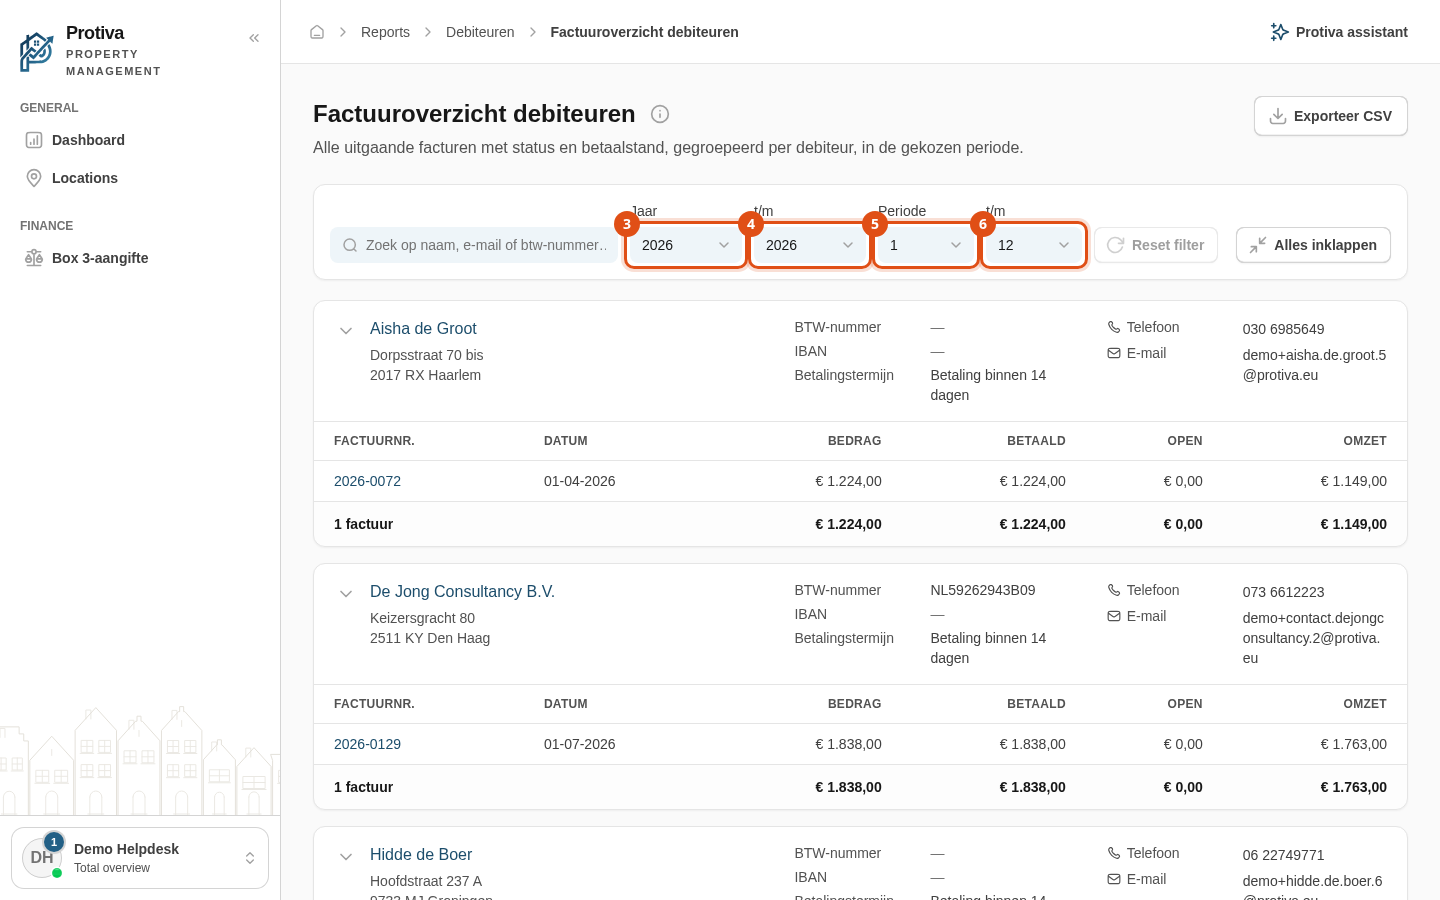Open the info icon next to page title
Screen dimensions: 1440x900
click(x=660, y=114)
